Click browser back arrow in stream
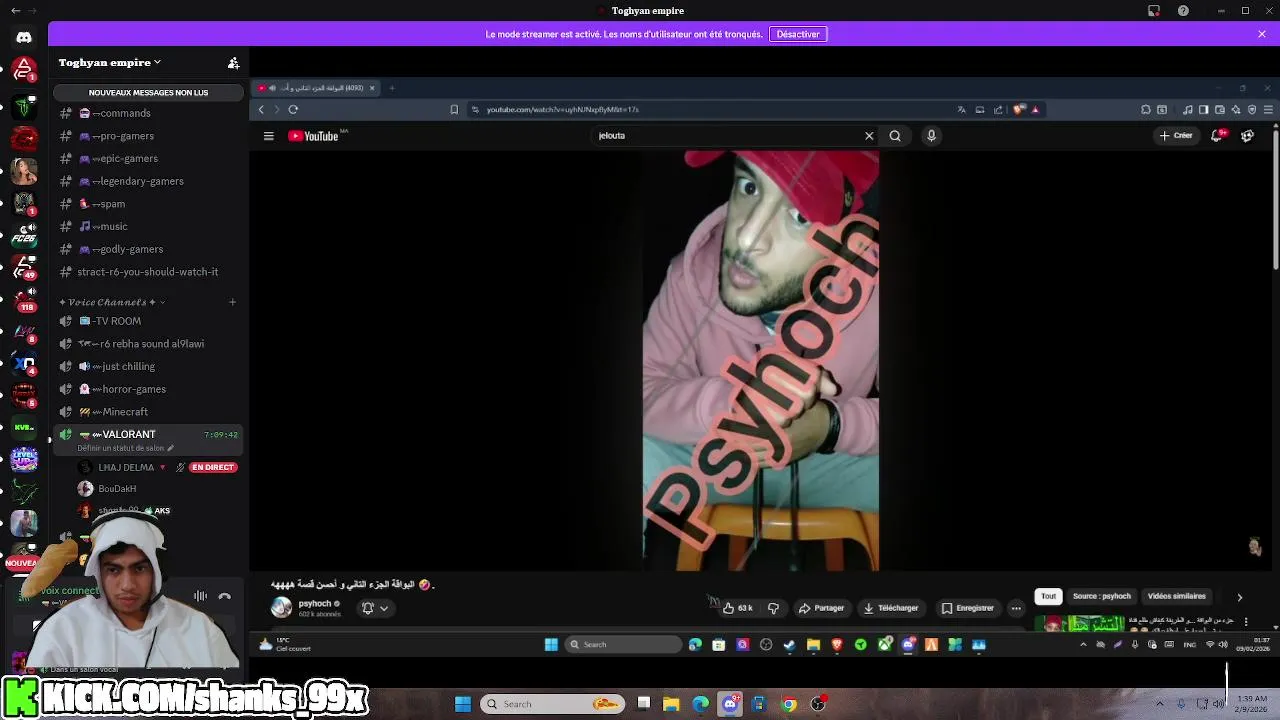Viewport: 1280px width, 720px height. pos(262,109)
